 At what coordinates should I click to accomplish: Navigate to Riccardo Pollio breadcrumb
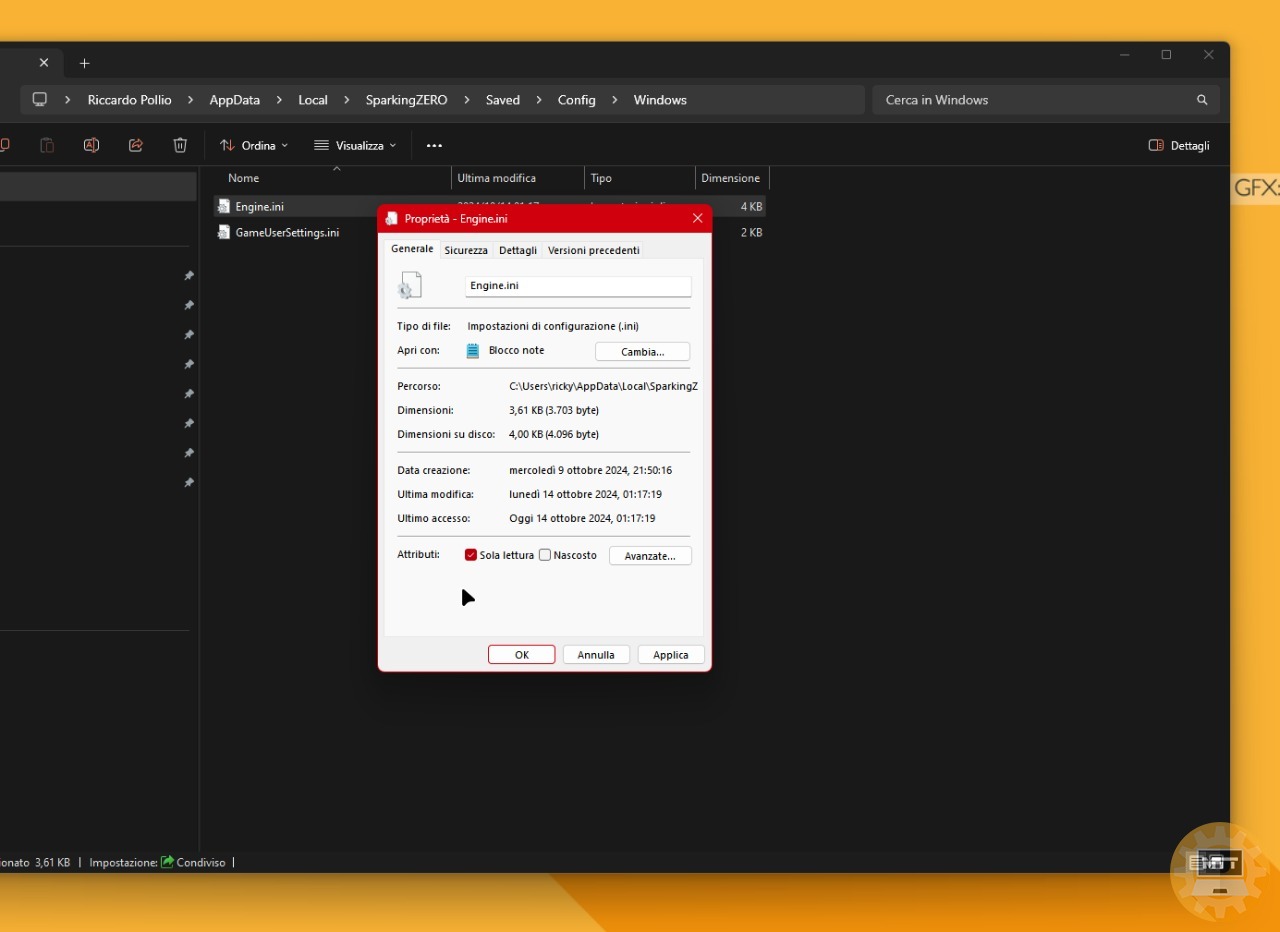tap(129, 100)
